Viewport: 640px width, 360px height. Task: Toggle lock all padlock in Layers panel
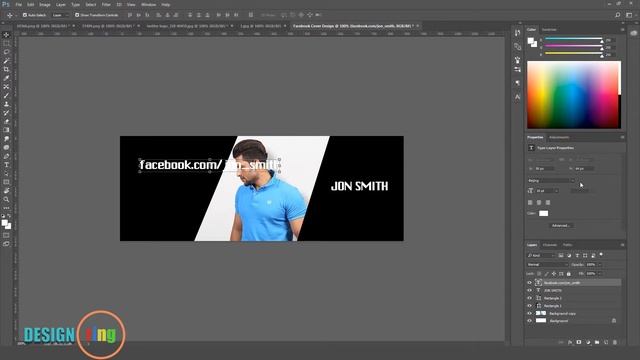click(x=569, y=274)
